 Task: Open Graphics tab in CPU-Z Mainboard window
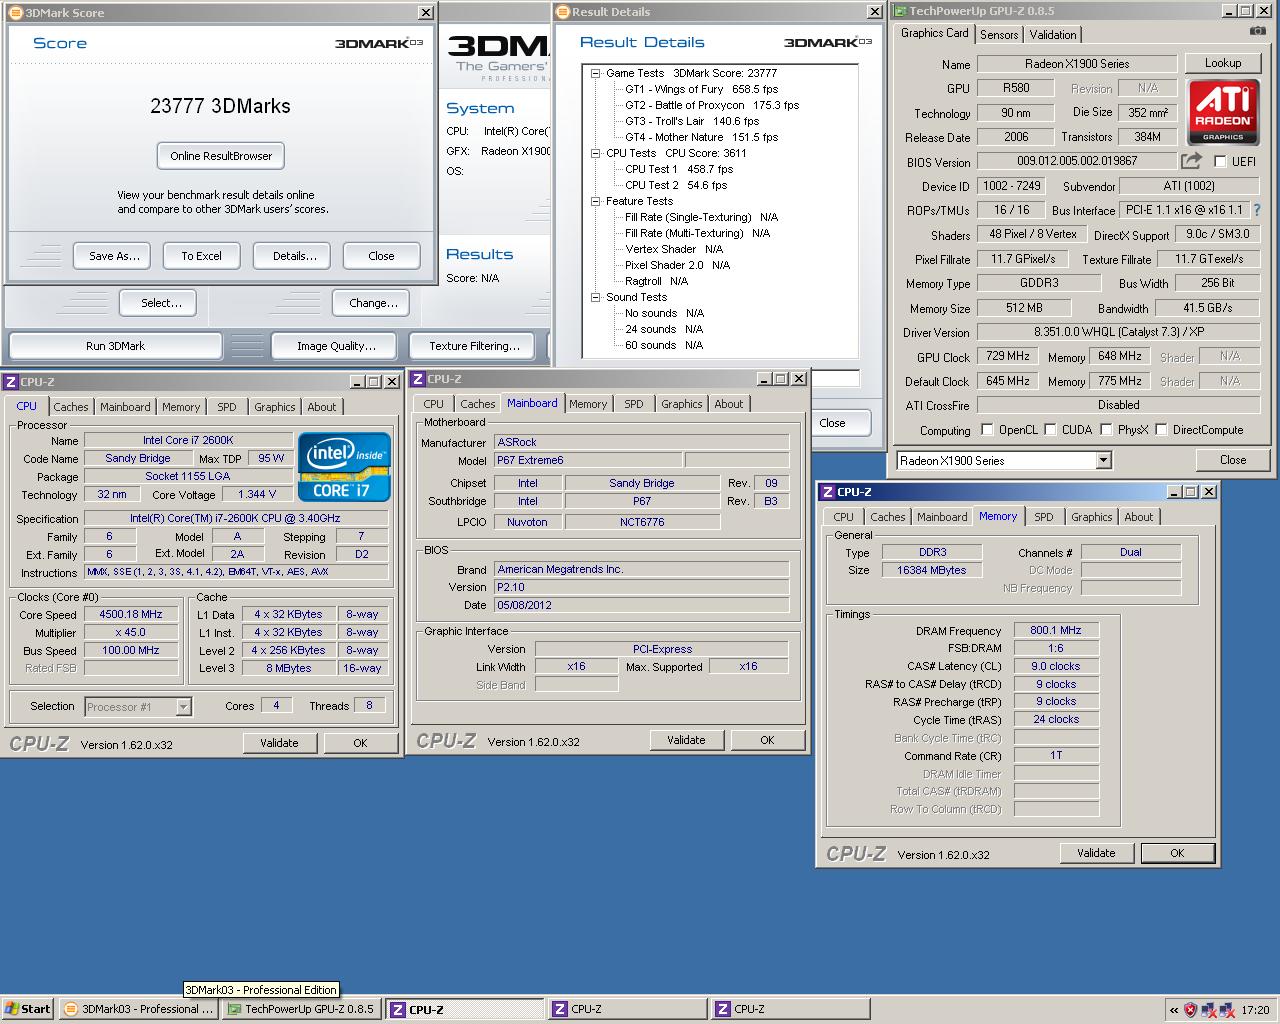click(681, 404)
